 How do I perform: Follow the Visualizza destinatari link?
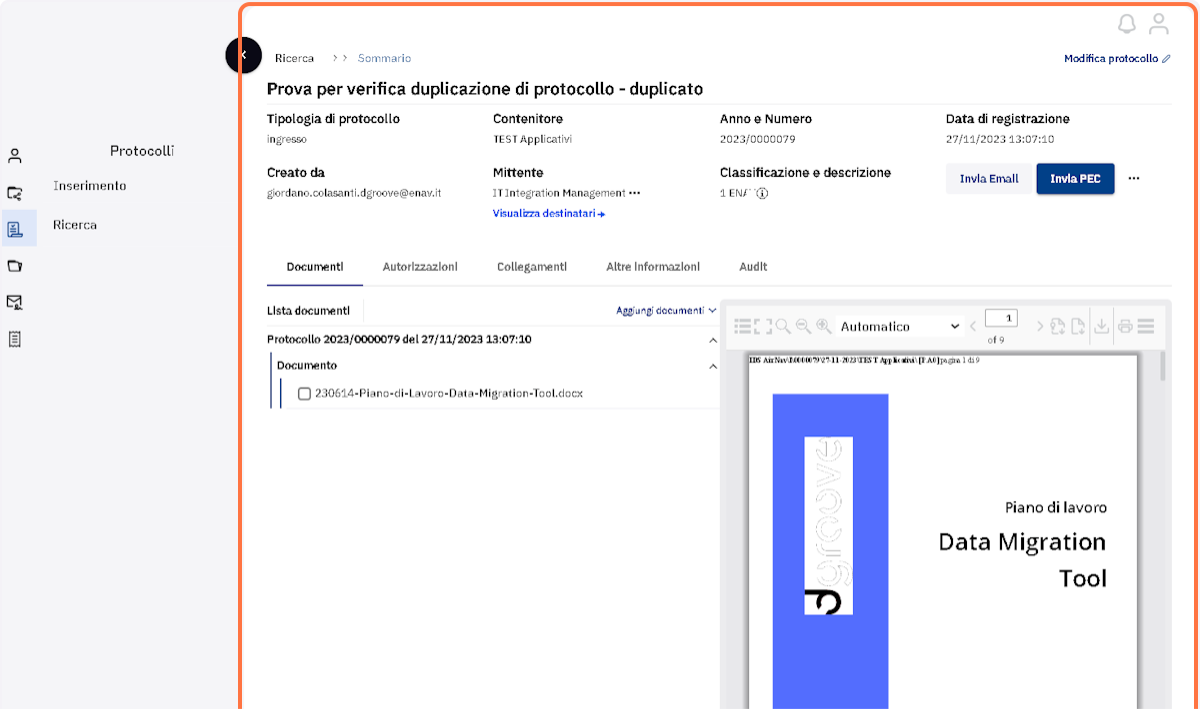coord(549,213)
